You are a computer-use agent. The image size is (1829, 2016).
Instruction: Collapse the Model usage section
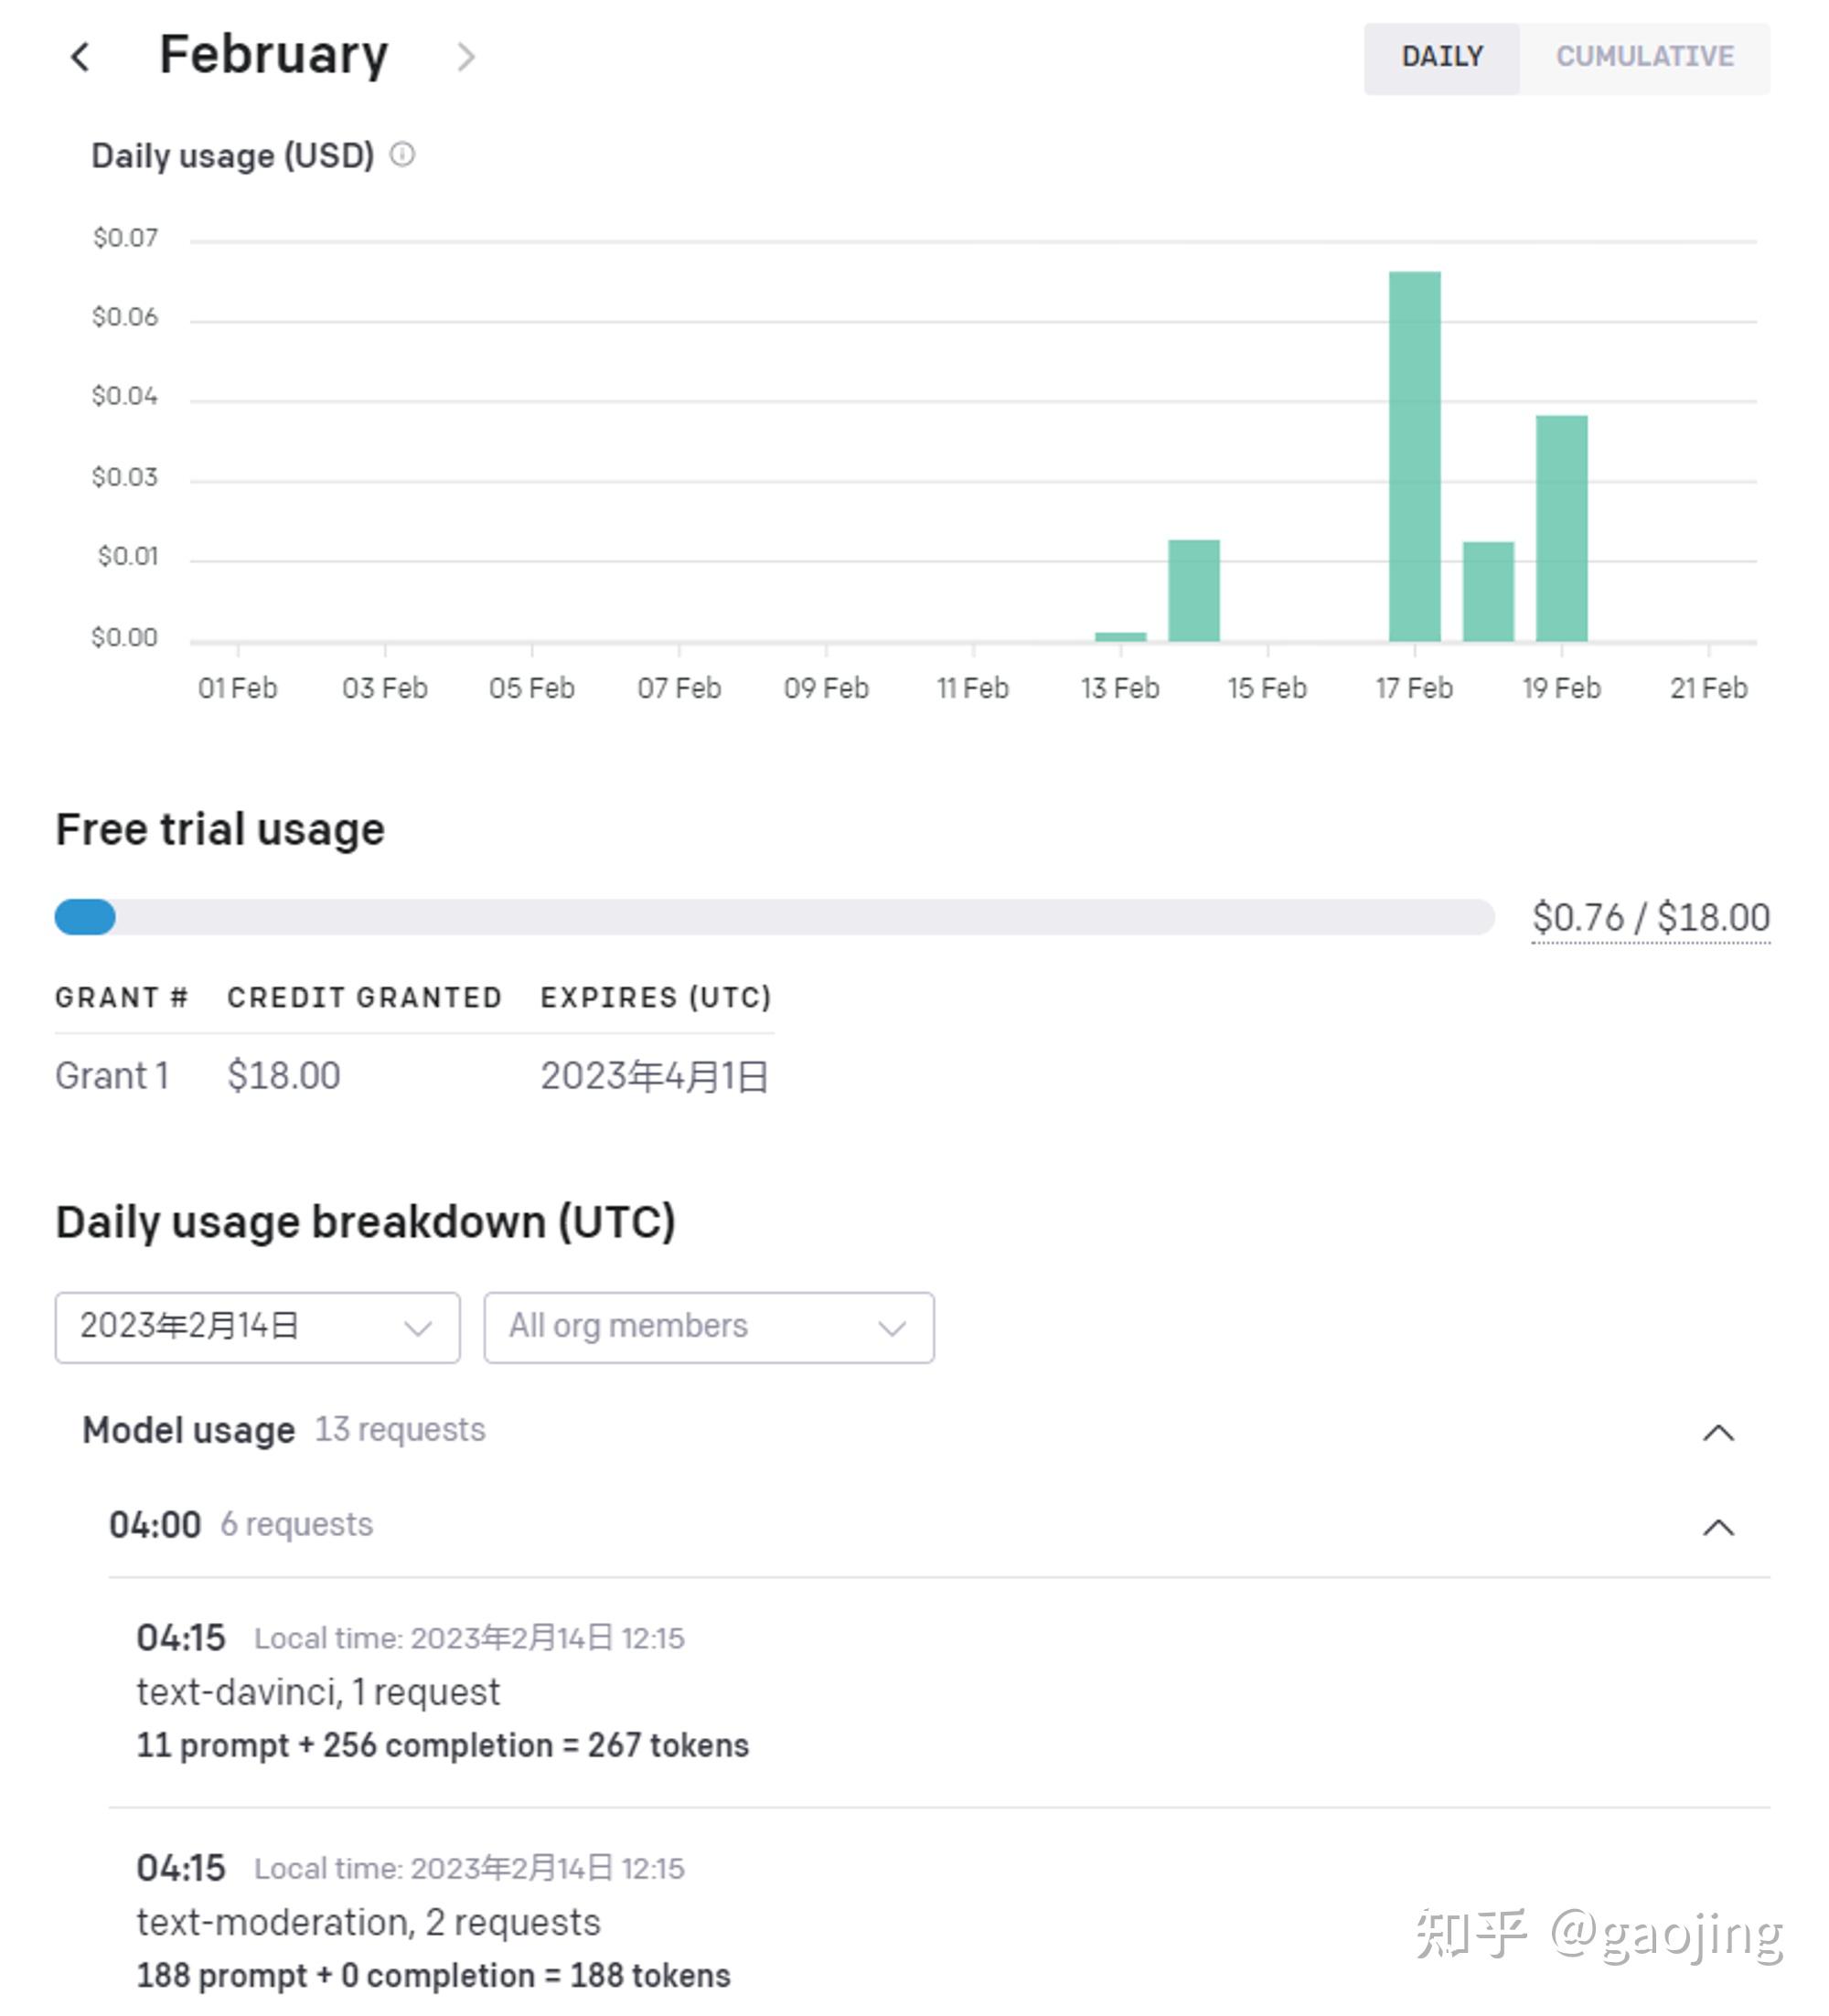(1717, 1433)
